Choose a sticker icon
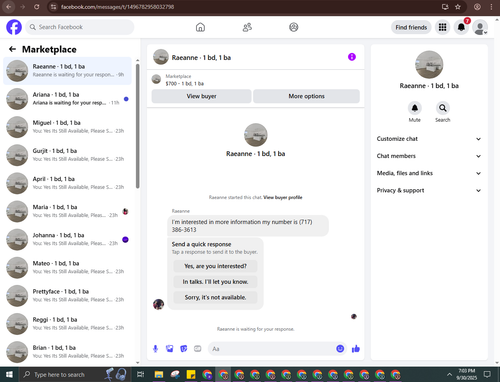Screen dimensions: 500x382 pos(184,349)
